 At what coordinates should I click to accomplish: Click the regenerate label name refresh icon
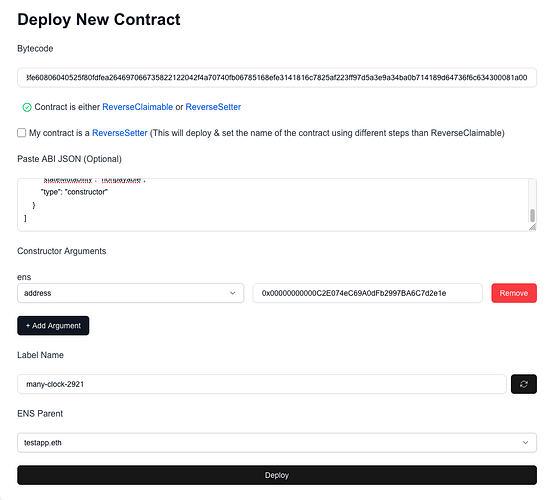click(524, 384)
